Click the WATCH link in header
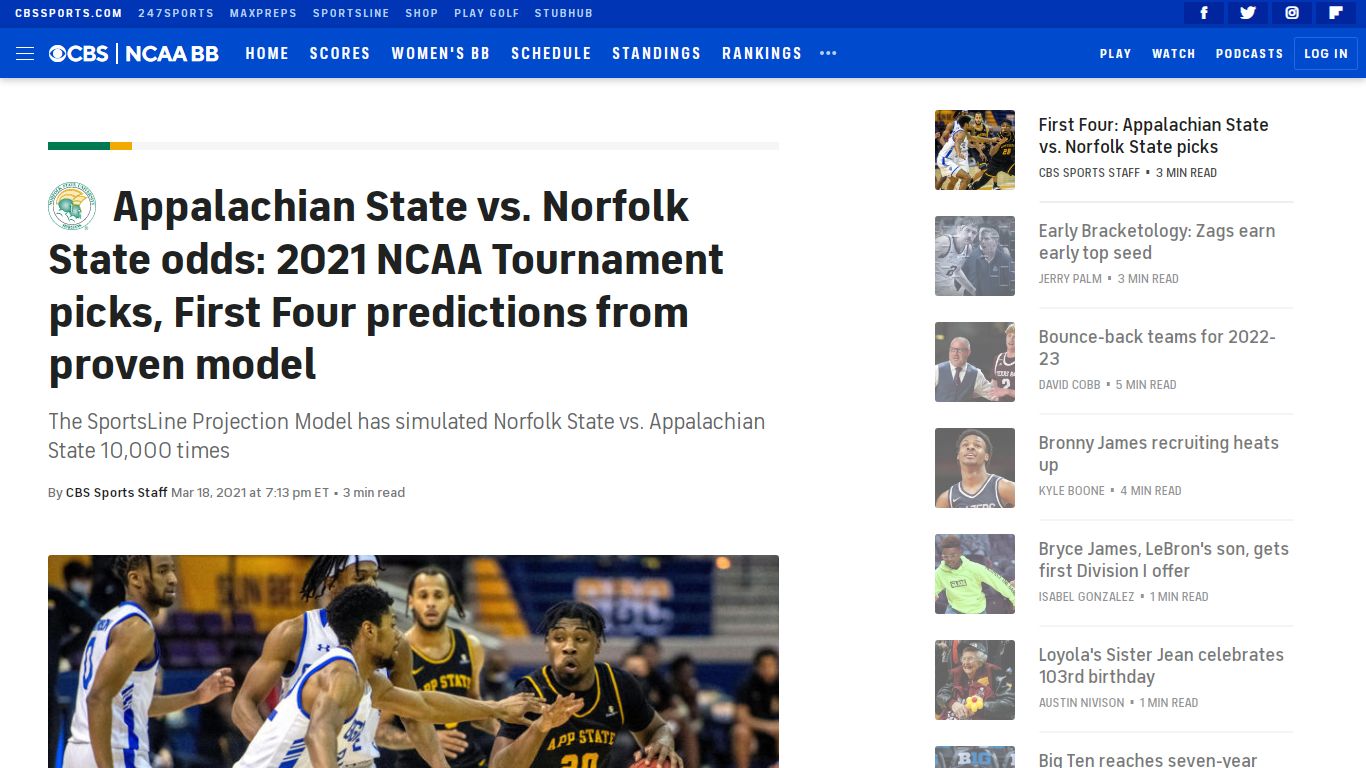This screenshot has width=1366, height=768. pos(1174,54)
